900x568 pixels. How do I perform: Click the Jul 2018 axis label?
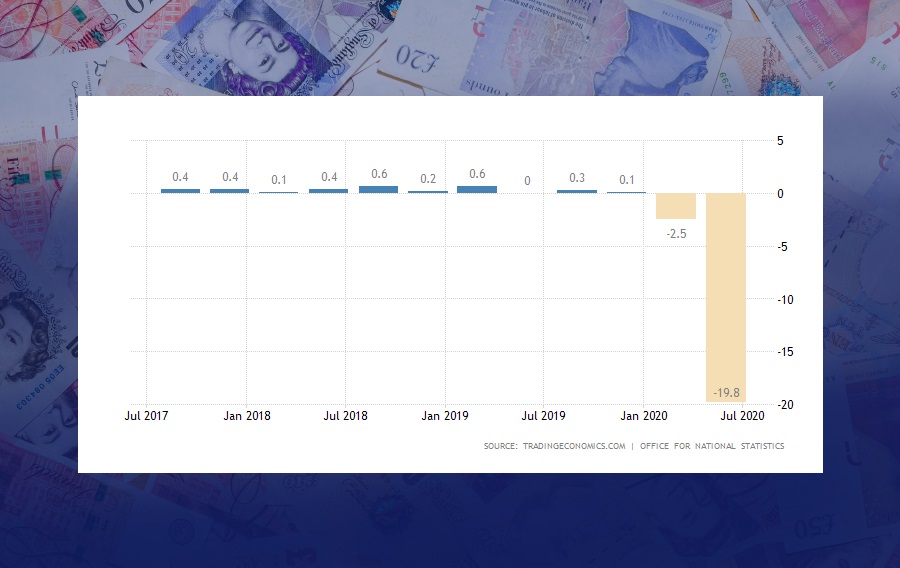346,416
